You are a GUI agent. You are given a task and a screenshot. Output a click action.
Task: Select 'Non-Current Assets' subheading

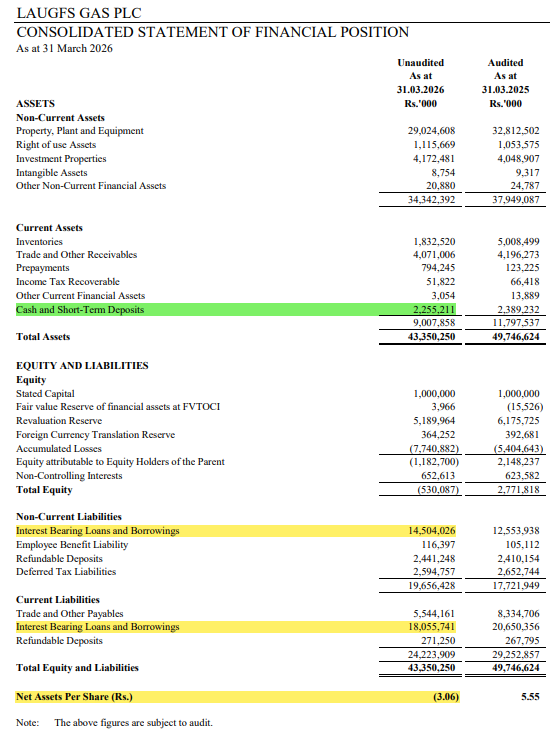click(60, 118)
